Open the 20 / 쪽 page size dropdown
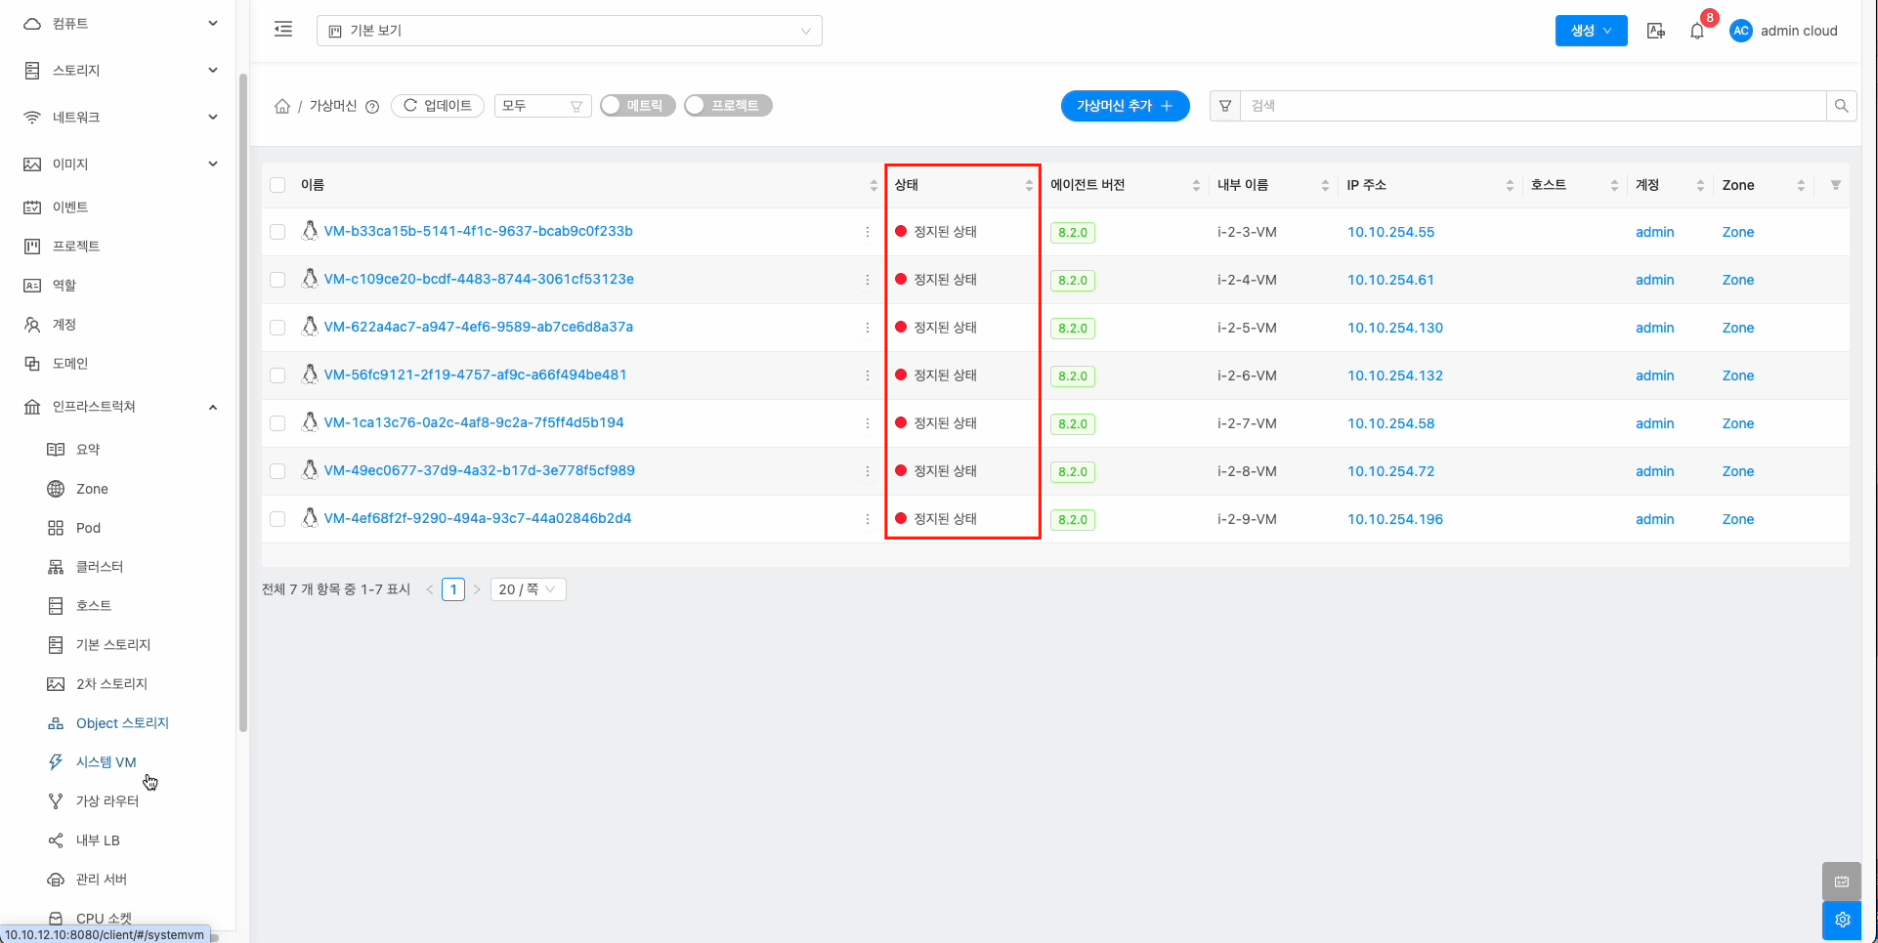The height and width of the screenshot is (943, 1878). coord(528,590)
